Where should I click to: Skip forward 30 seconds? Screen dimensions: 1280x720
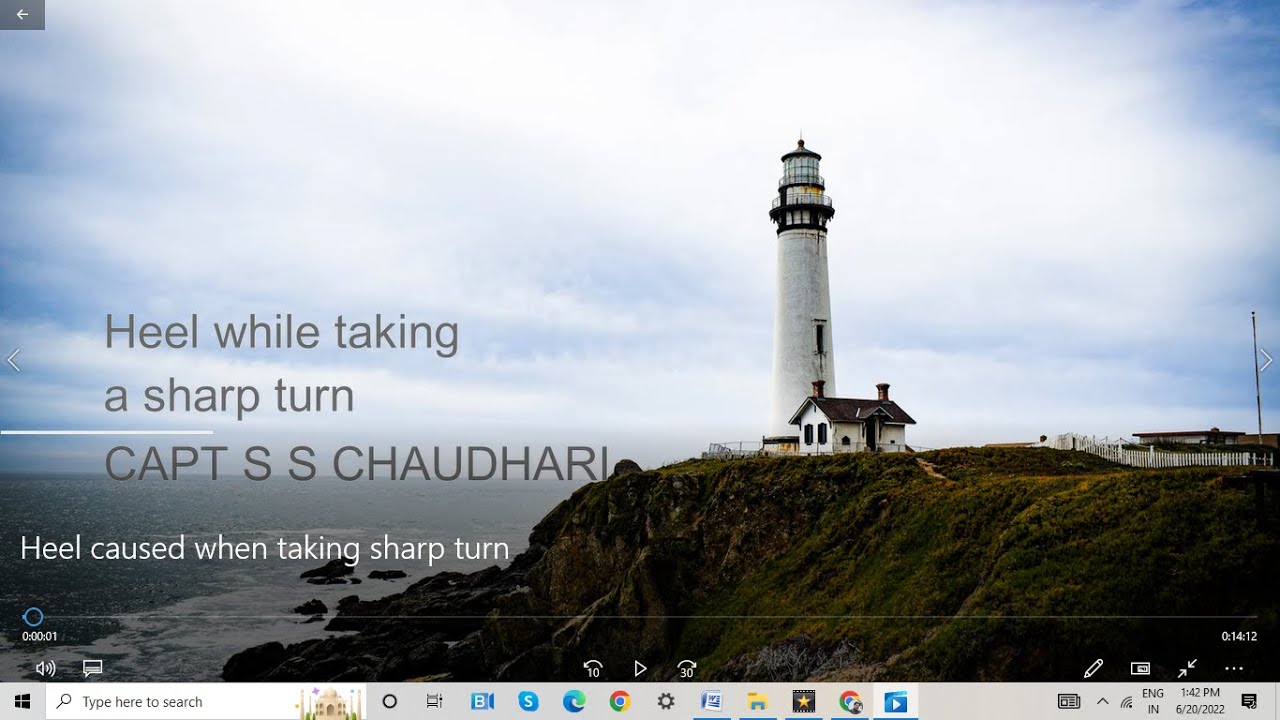point(687,668)
